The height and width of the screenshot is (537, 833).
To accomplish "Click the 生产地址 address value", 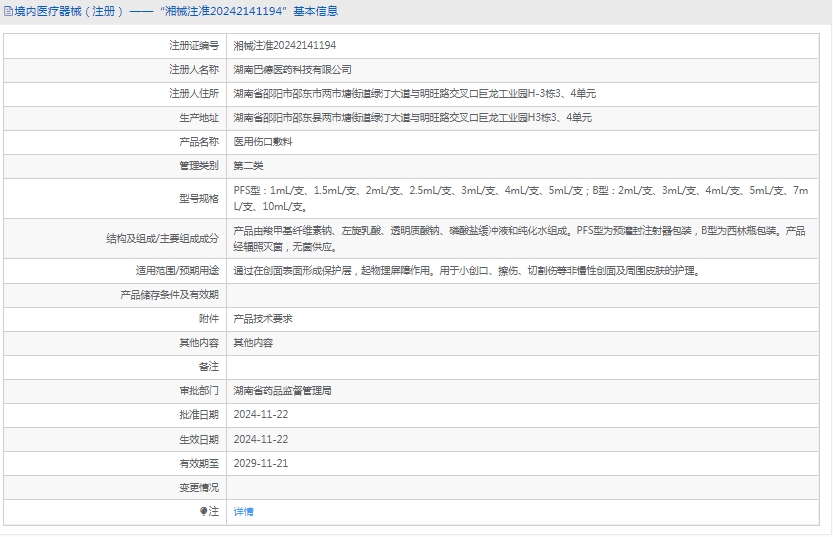I will click(x=412, y=118).
